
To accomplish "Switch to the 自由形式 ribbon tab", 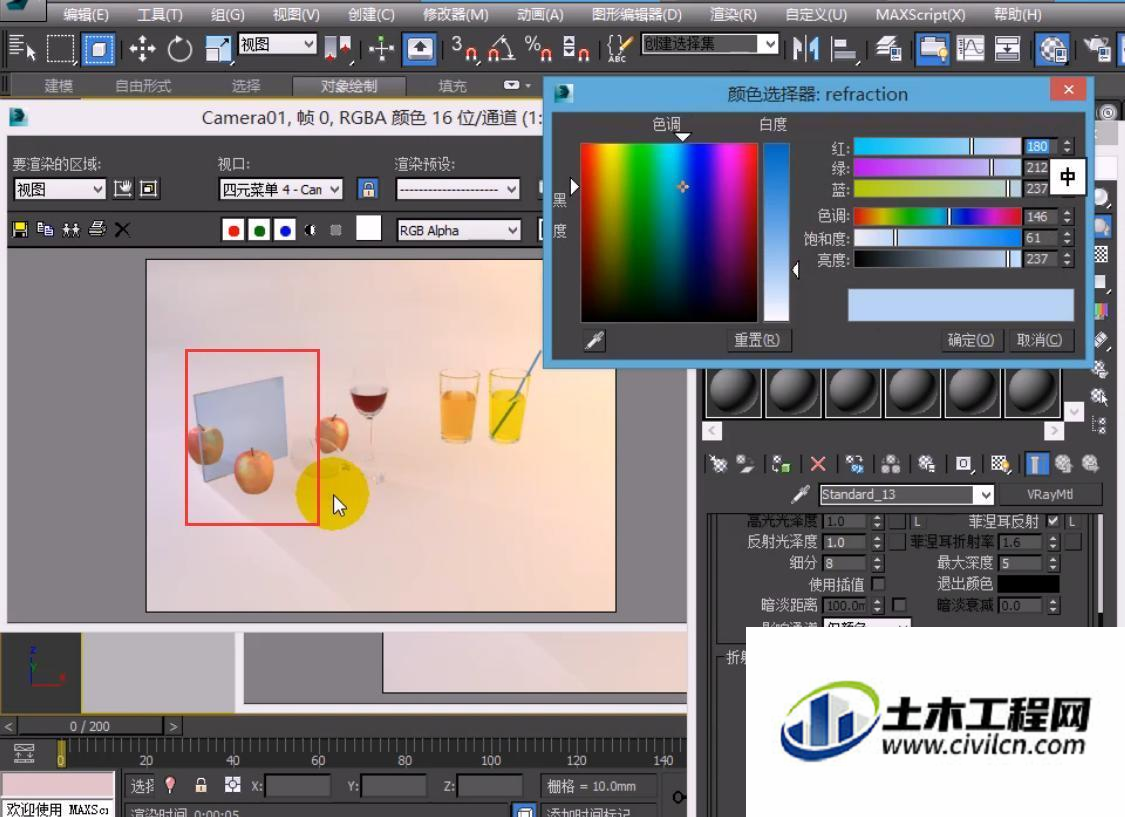I will tap(143, 86).
